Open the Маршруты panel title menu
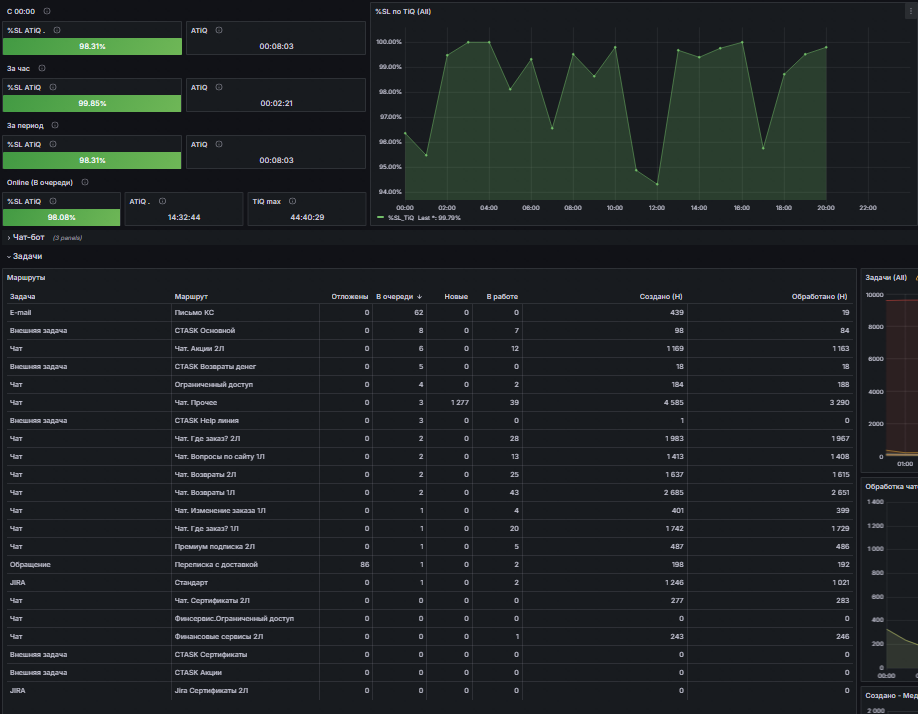Screen dimensions: 918x714 26,277
